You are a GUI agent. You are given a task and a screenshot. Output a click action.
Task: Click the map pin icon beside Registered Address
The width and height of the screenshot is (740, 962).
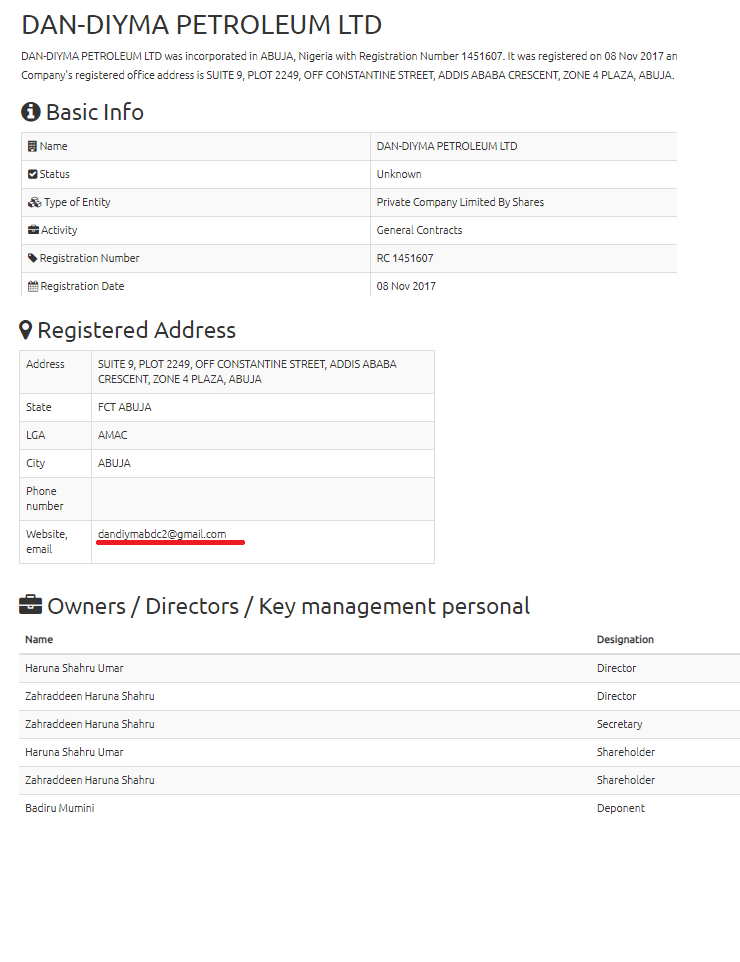point(26,330)
